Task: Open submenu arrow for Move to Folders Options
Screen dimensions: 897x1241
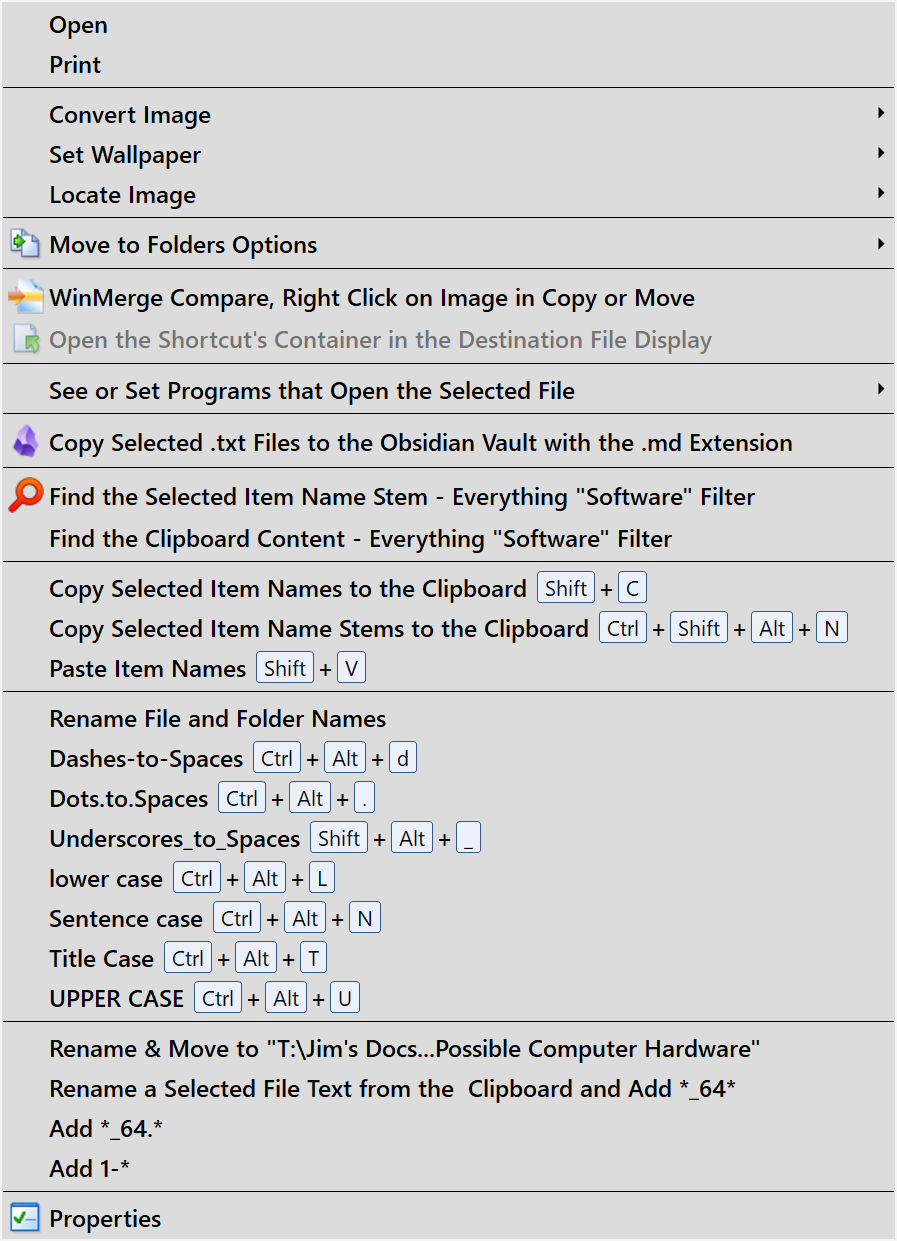Action: pyautogui.click(x=880, y=244)
